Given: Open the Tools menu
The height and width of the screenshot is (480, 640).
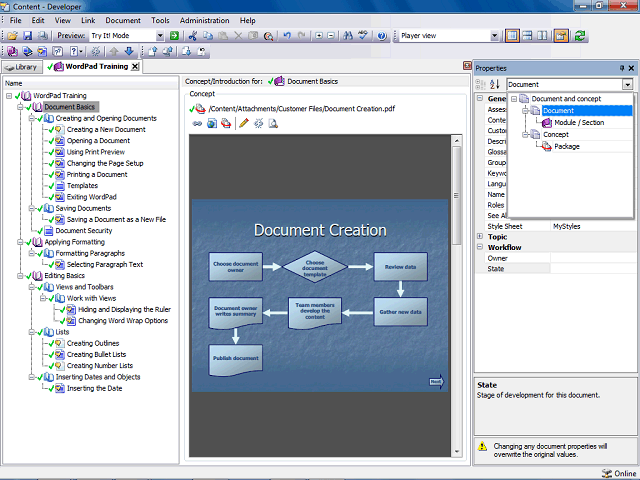Looking at the screenshot, I should coord(160,20).
